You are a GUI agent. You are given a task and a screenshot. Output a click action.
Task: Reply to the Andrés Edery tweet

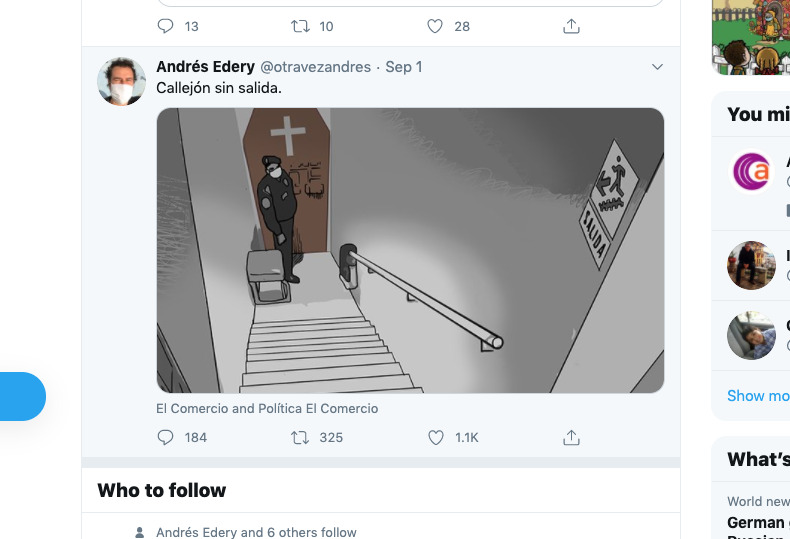tap(166, 437)
